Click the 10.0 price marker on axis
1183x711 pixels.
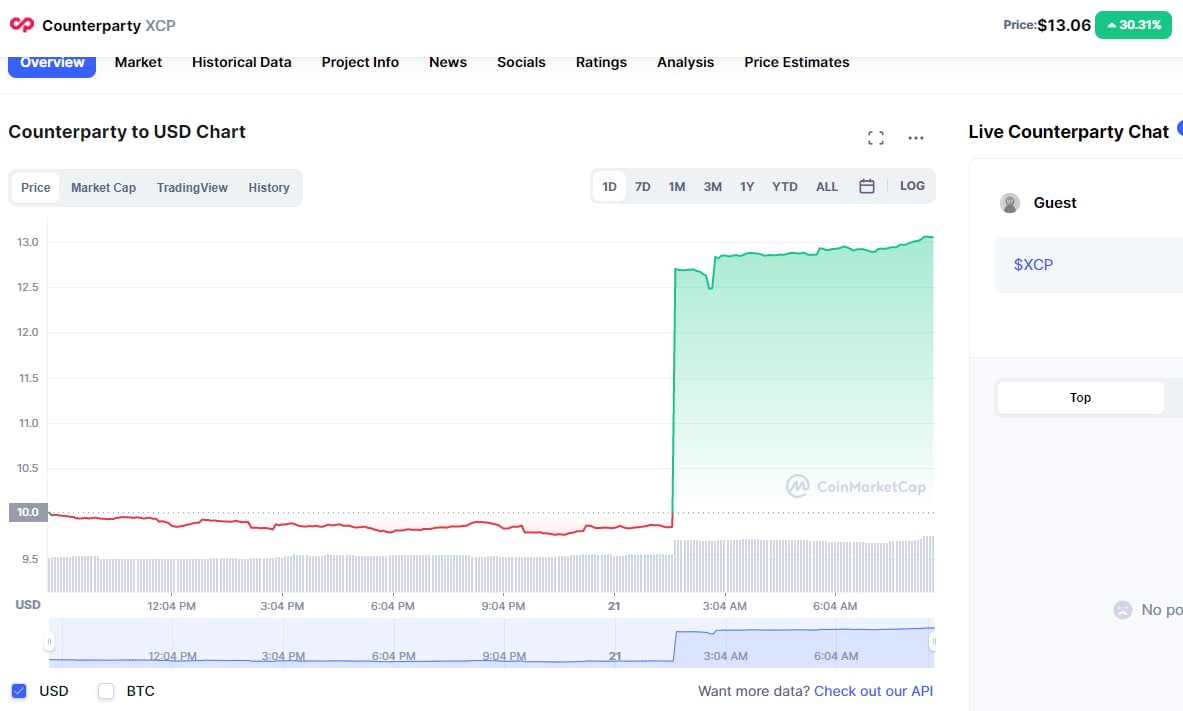[x=28, y=512]
